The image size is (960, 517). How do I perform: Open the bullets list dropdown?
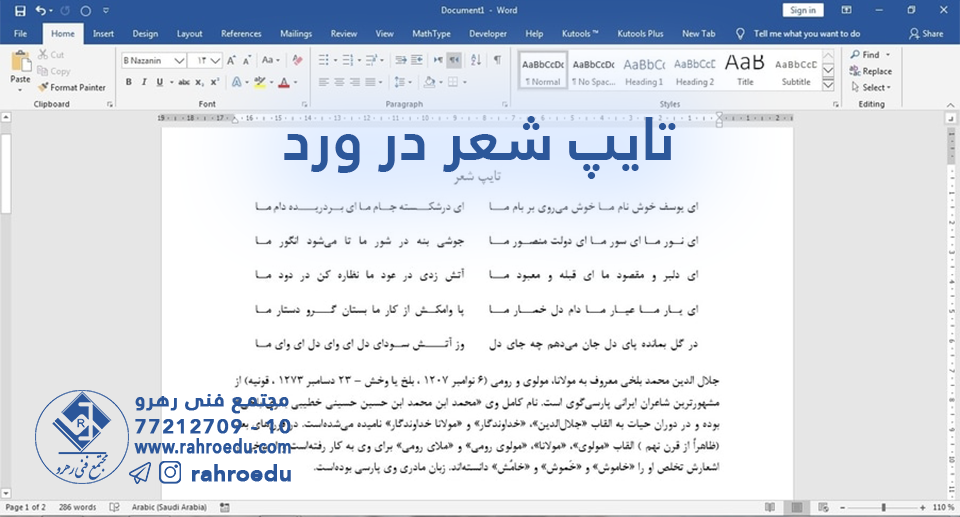(x=335, y=60)
